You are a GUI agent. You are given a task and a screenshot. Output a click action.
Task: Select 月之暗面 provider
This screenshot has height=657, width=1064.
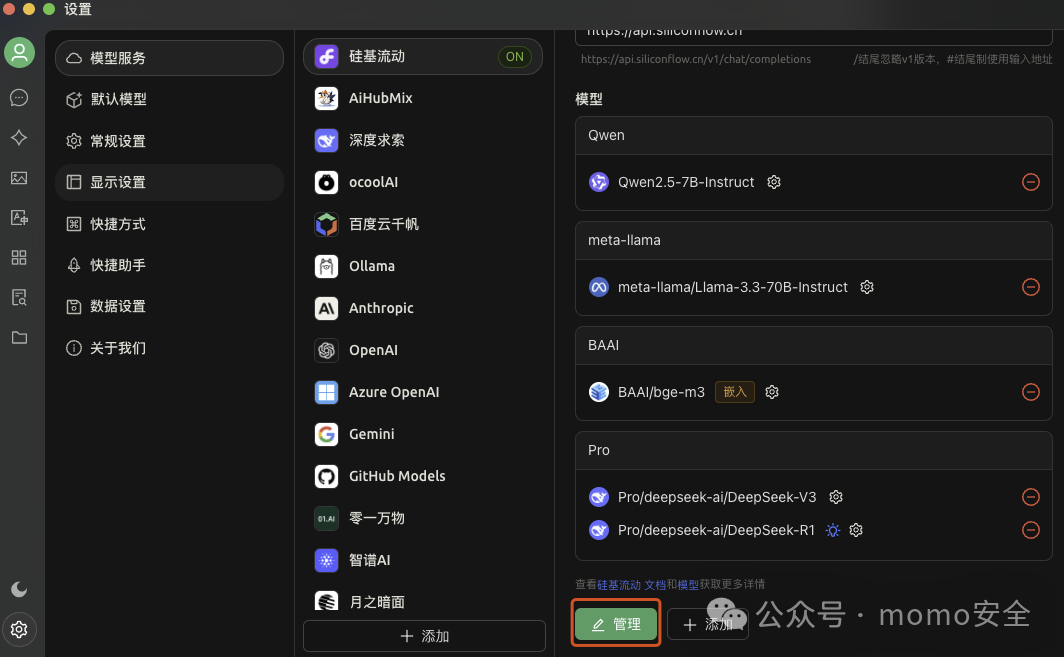pos(422,601)
